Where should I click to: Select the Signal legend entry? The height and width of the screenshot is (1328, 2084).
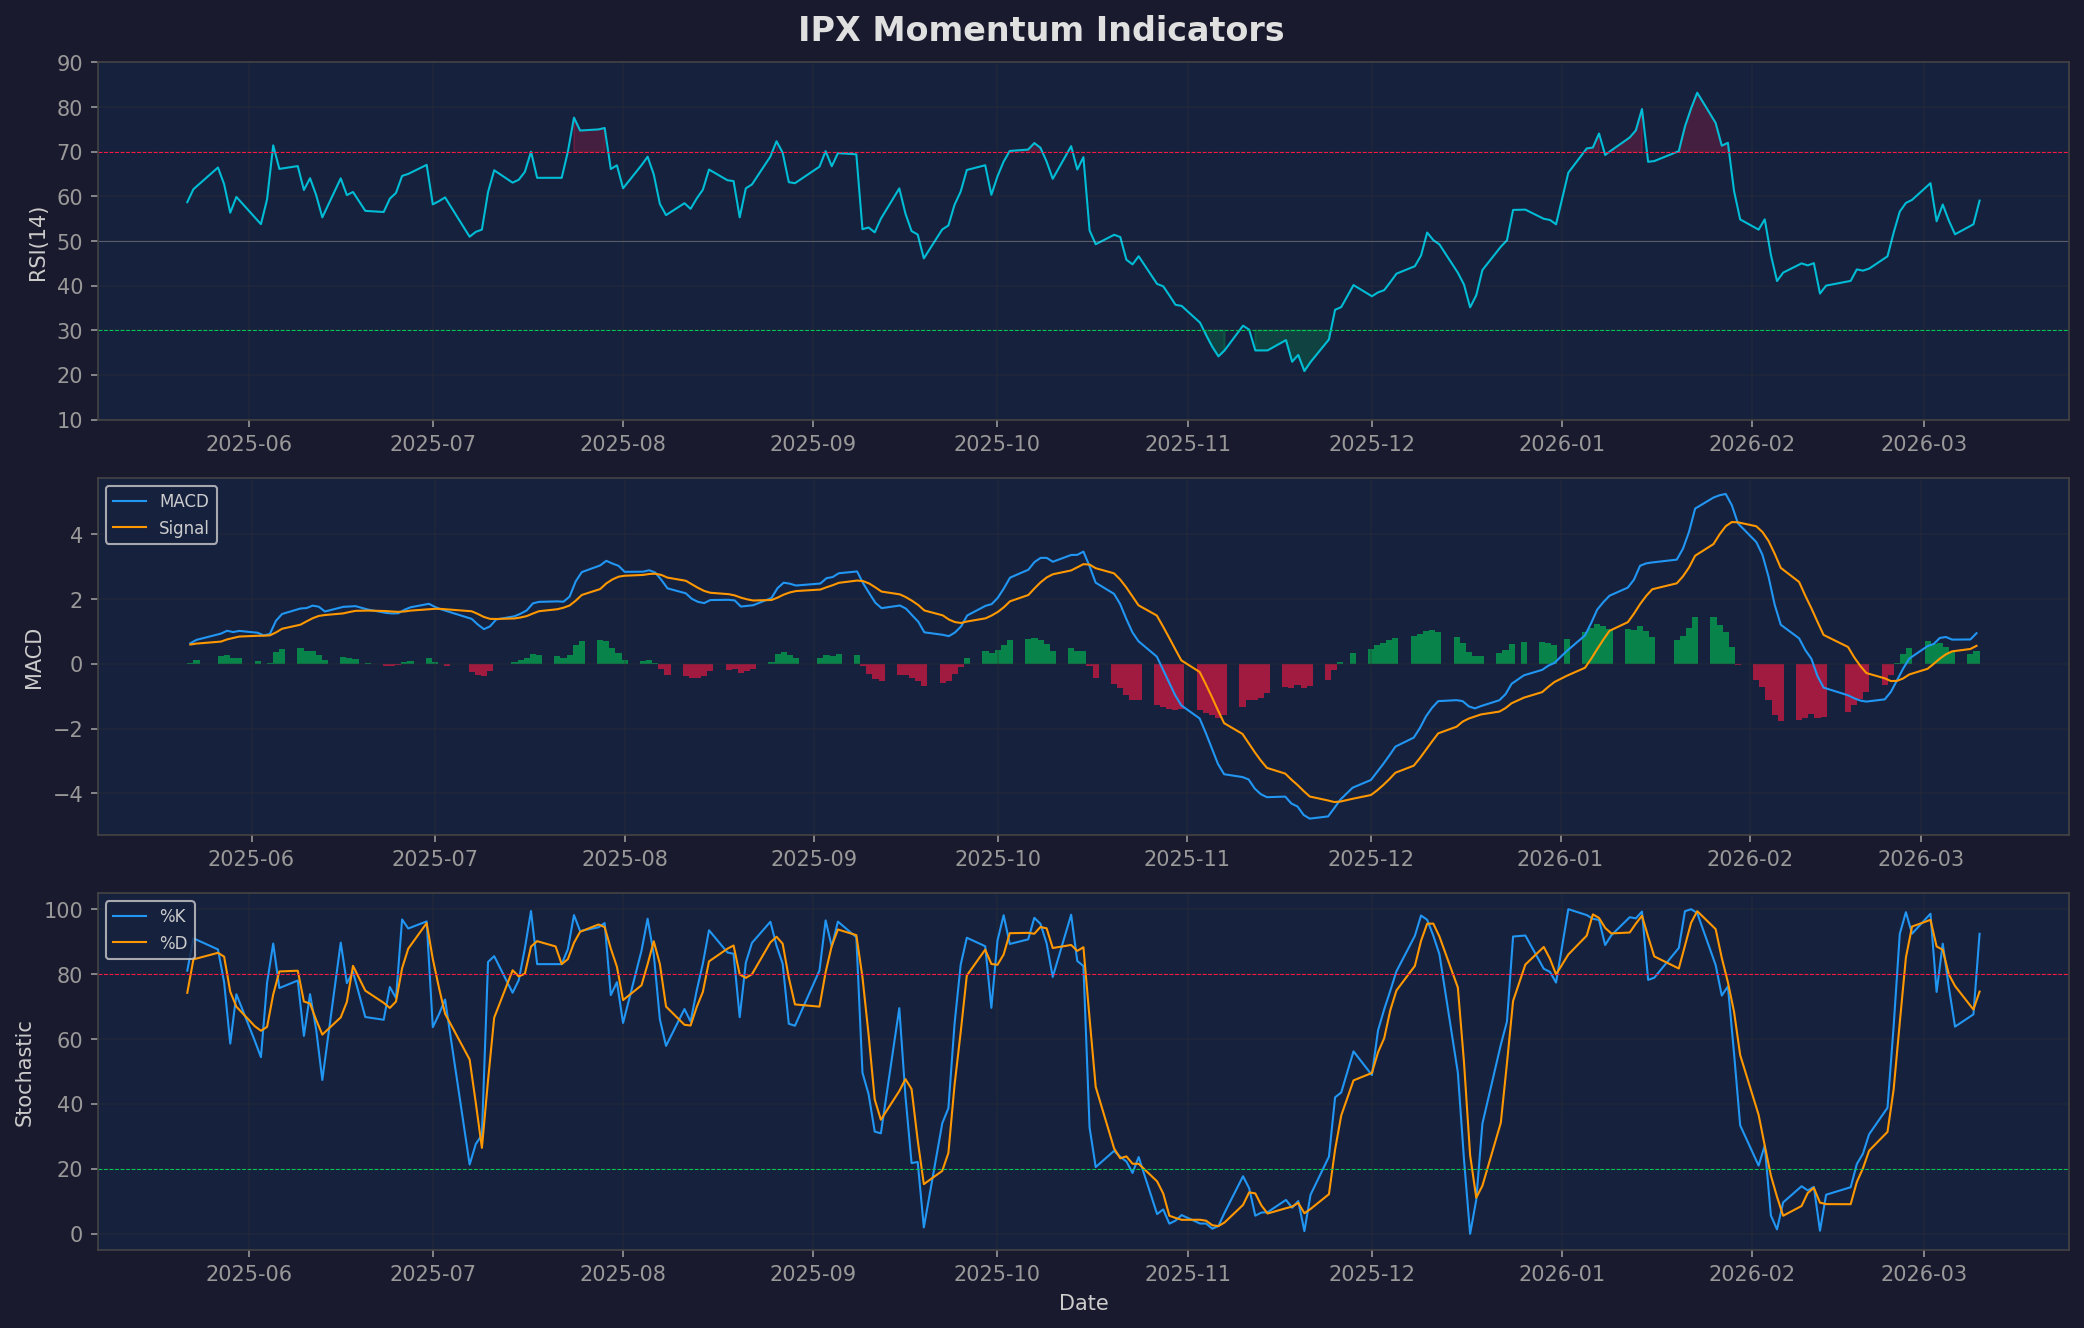[x=182, y=527]
